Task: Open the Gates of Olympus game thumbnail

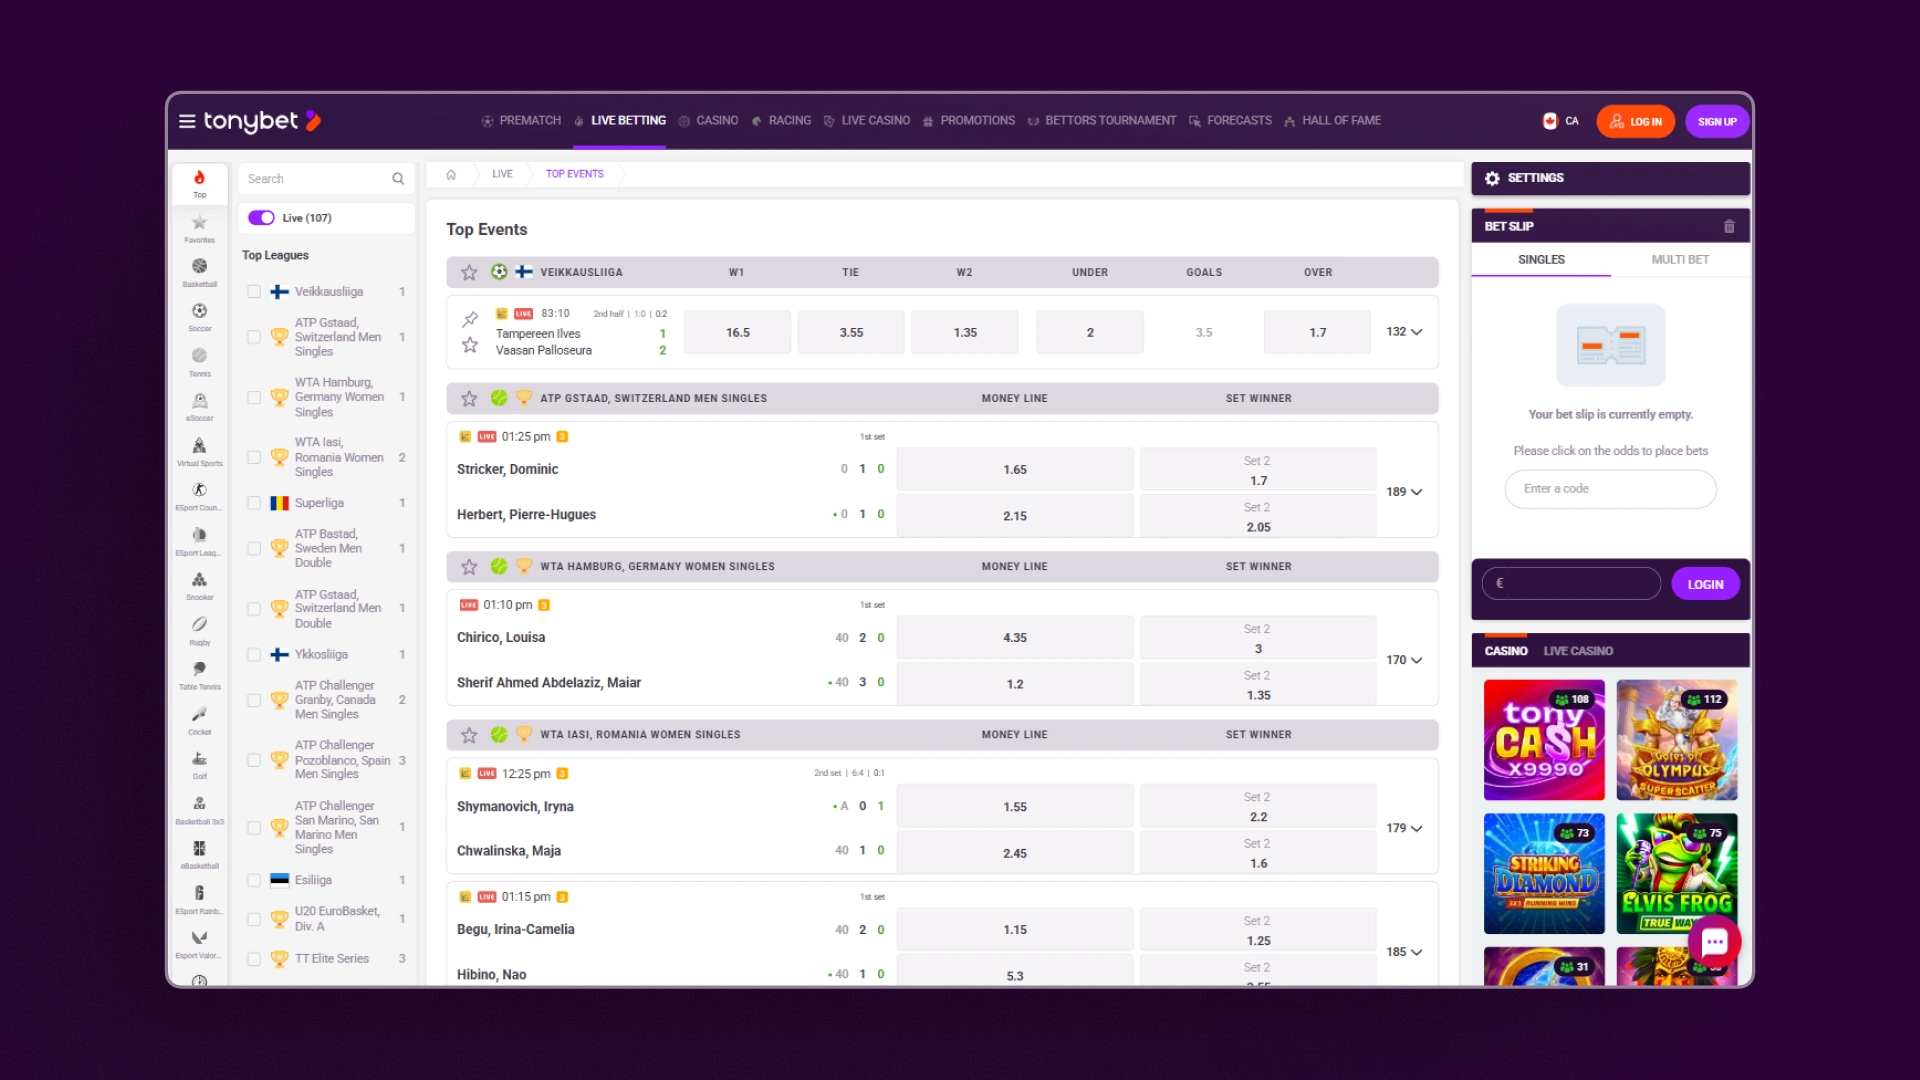Action: coord(1677,740)
